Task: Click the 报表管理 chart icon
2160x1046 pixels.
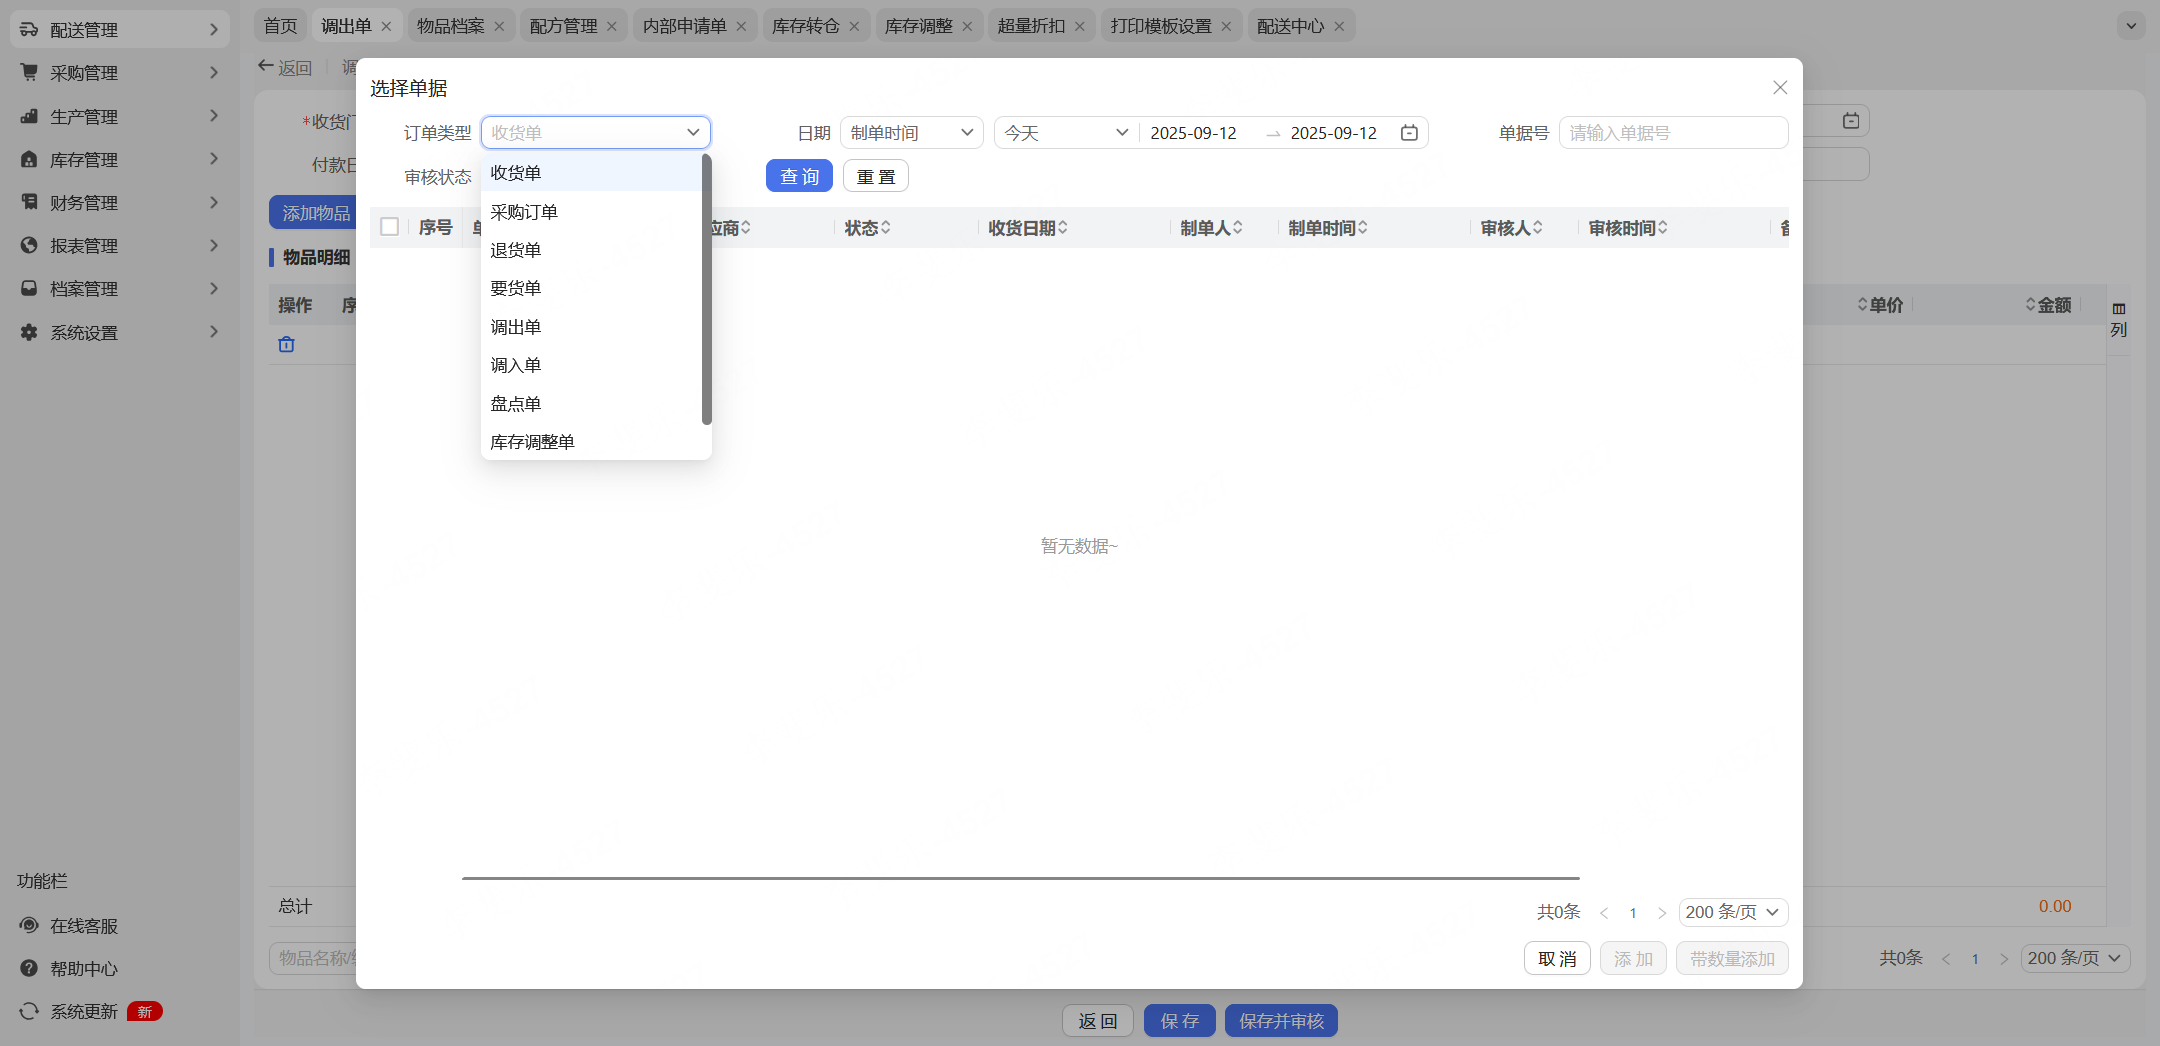Action: click(x=29, y=245)
